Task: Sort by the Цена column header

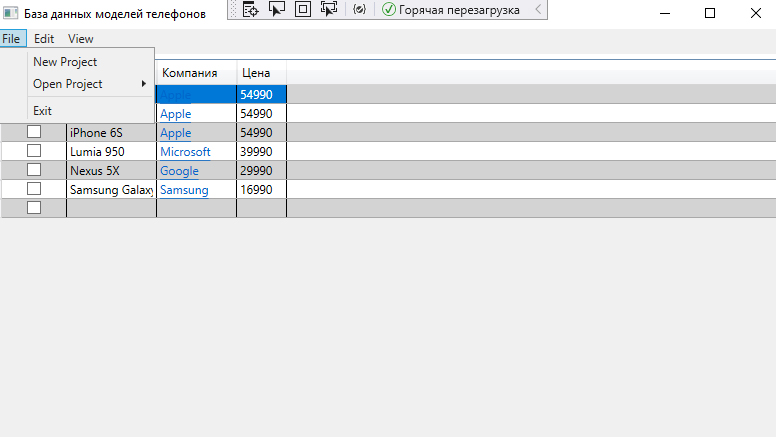Action: point(262,73)
